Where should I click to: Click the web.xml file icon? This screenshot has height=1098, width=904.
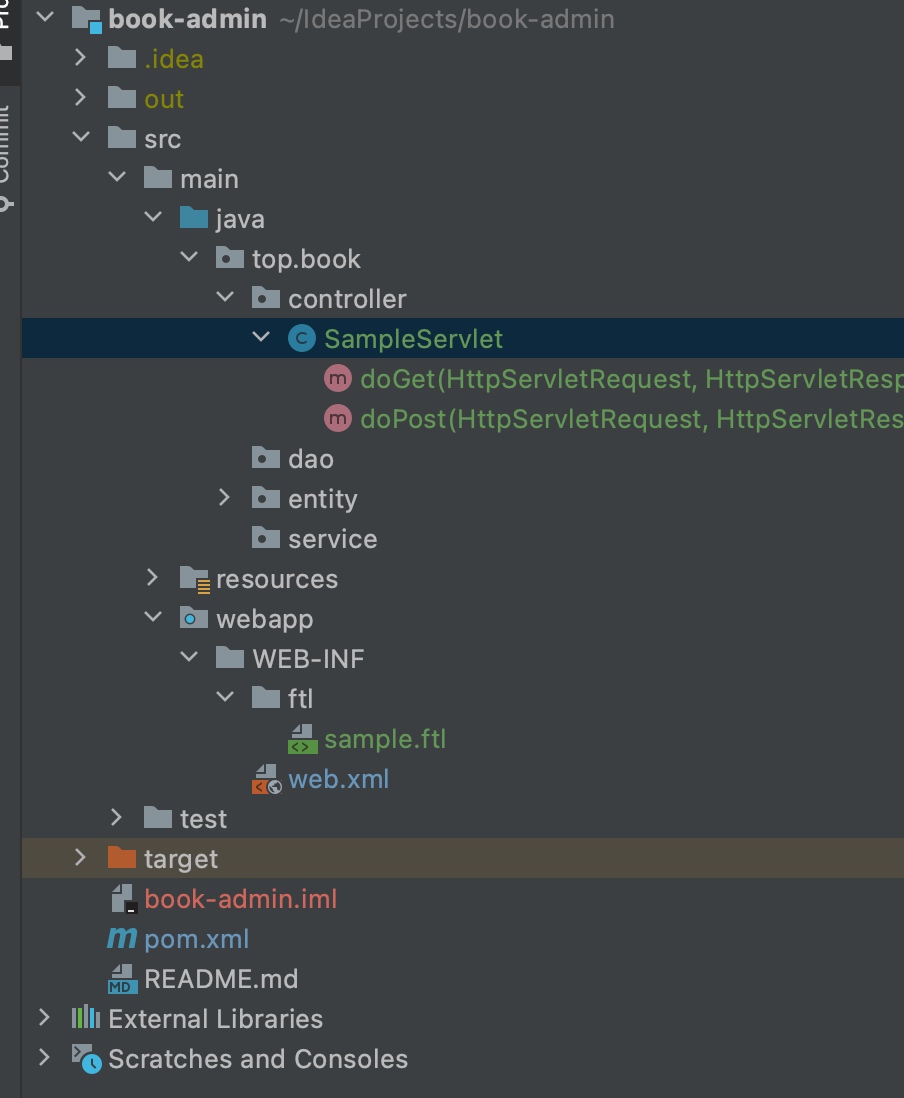point(266,779)
